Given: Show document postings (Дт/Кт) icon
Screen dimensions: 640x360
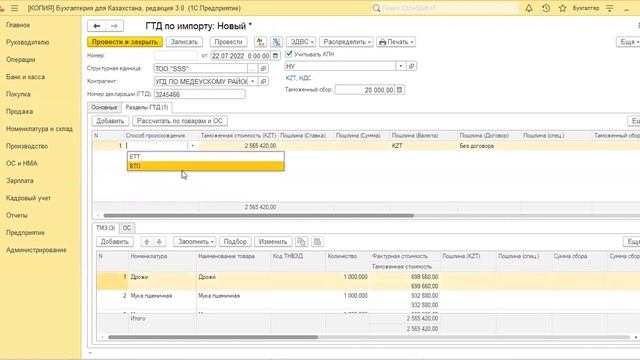Looking at the screenshot, I should pos(260,42).
